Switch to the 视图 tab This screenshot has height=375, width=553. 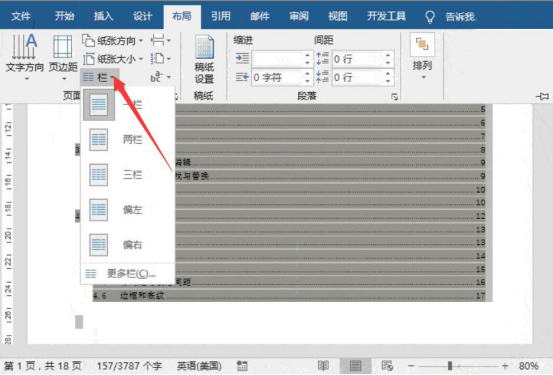pos(338,16)
